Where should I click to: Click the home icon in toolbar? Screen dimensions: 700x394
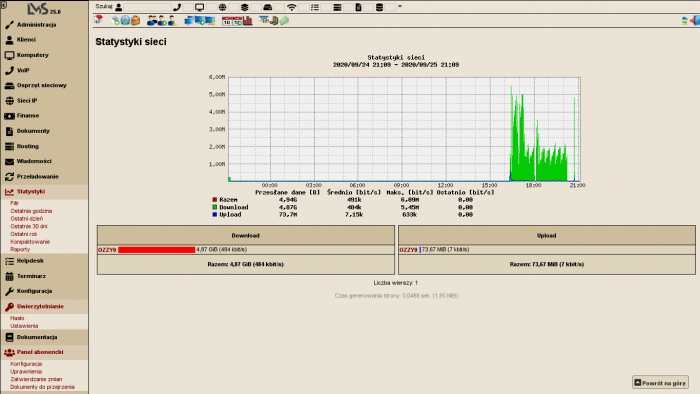pyautogui.click(x=98, y=20)
